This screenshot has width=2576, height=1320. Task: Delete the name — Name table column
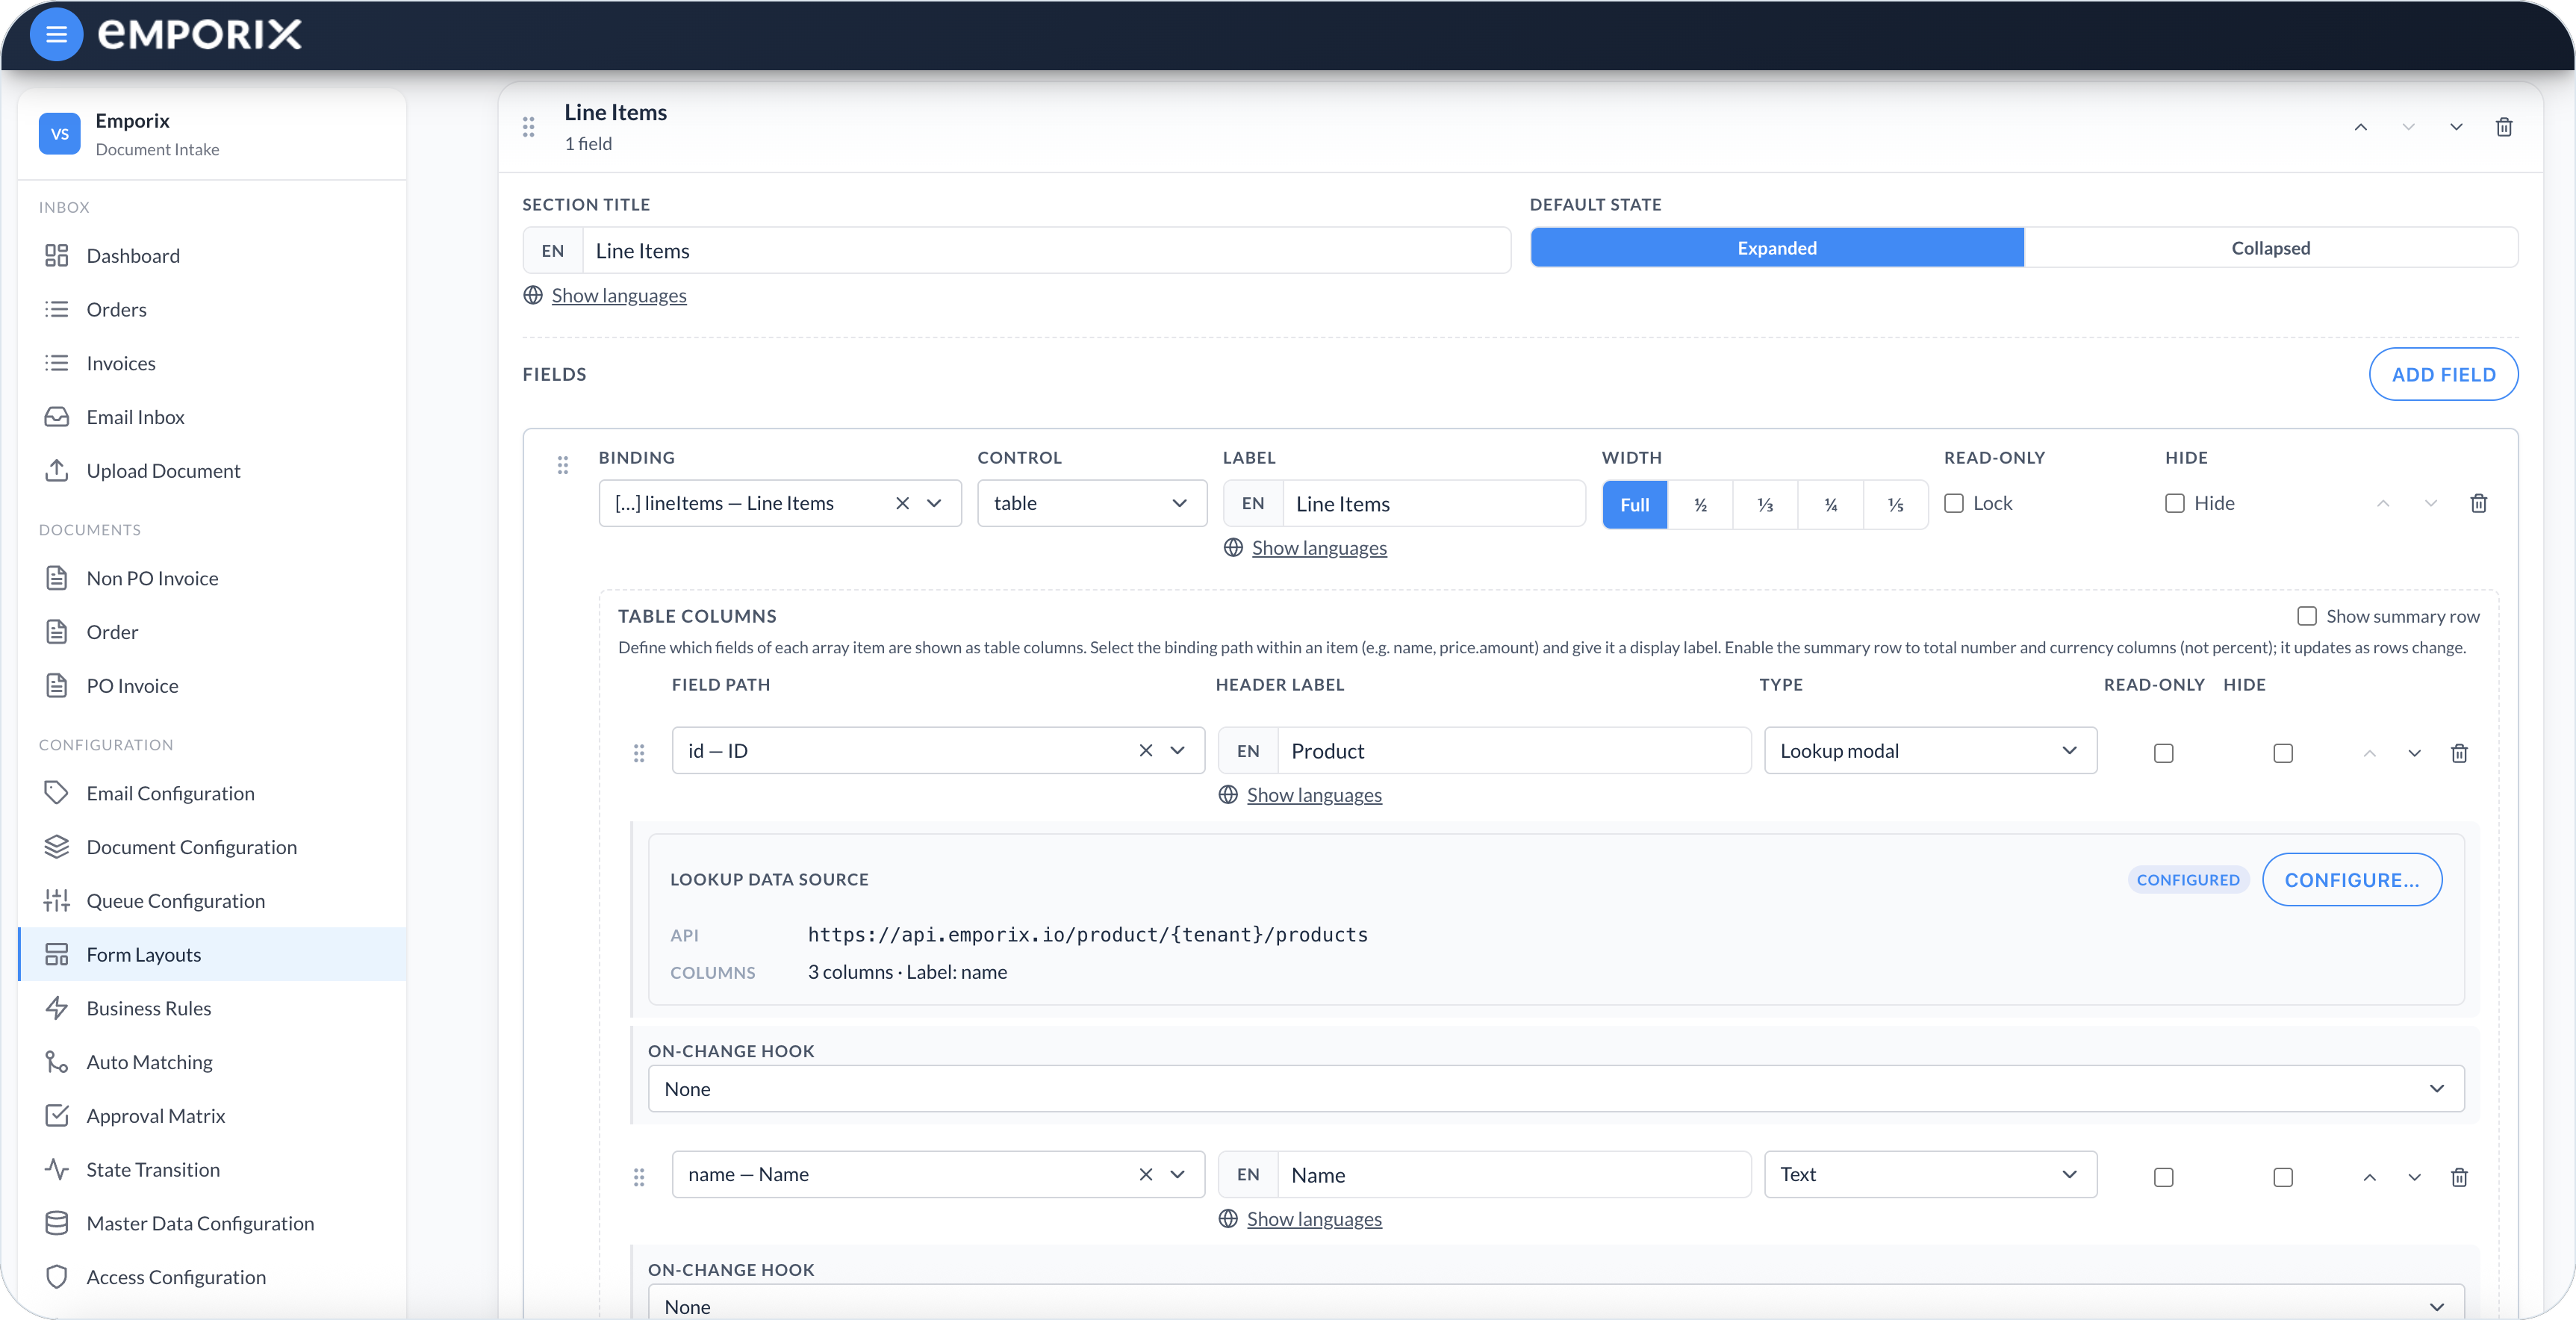[x=2459, y=1177]
